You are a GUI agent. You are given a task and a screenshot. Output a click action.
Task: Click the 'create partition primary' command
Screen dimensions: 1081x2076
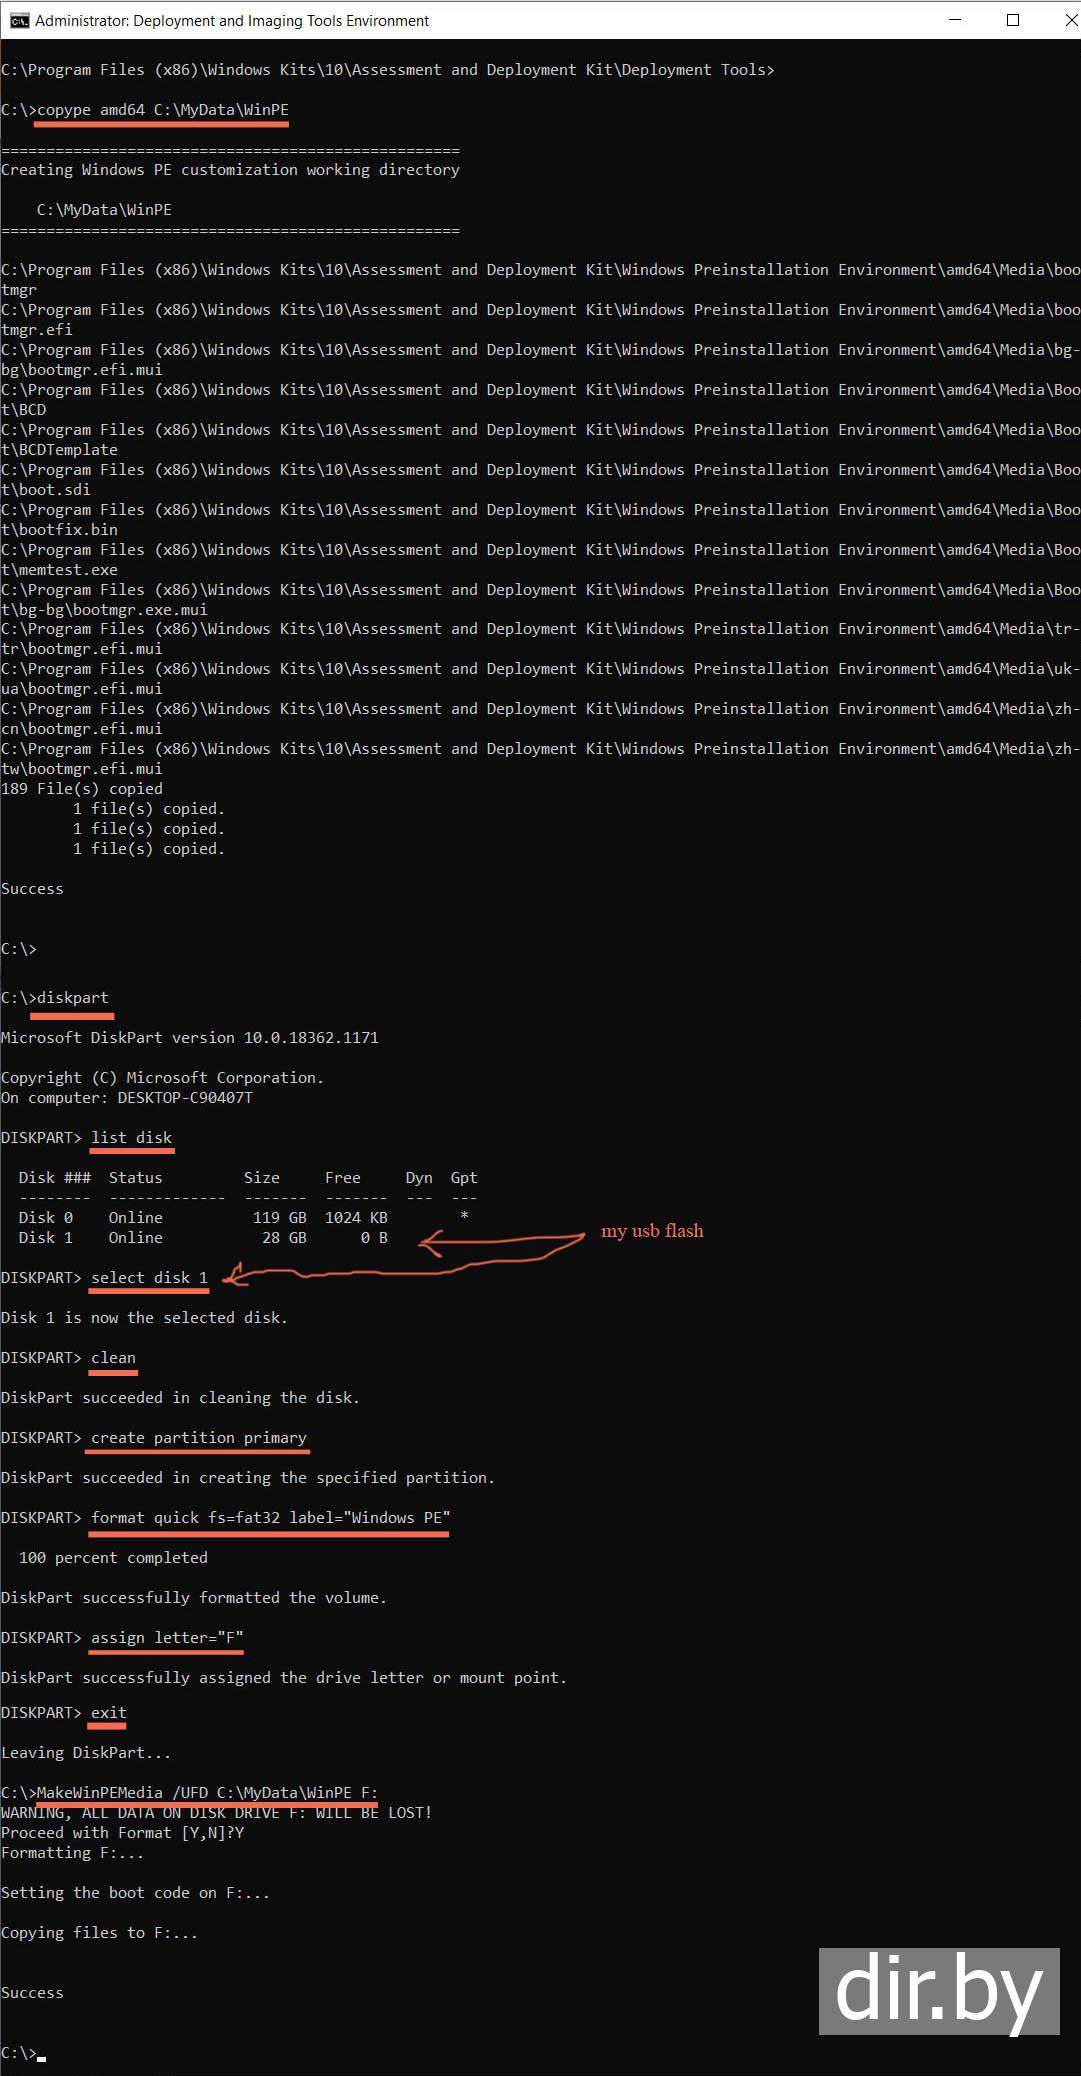[199, 1438]
